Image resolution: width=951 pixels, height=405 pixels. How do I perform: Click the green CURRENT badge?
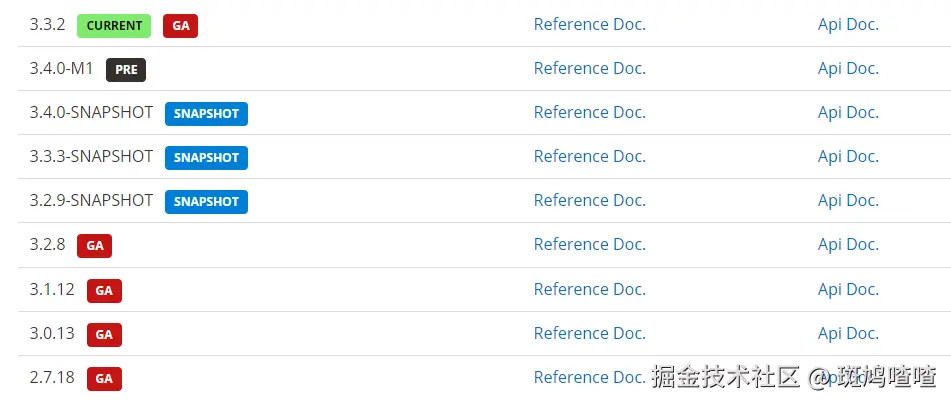click(114, 26)
